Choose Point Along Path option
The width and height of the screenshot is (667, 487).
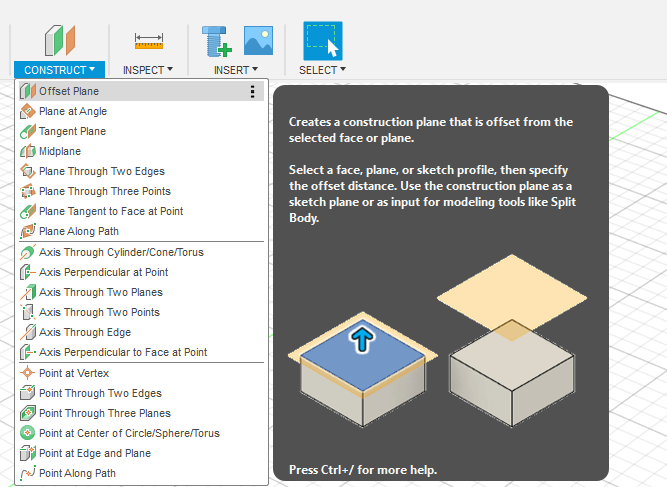coord(77,473)
